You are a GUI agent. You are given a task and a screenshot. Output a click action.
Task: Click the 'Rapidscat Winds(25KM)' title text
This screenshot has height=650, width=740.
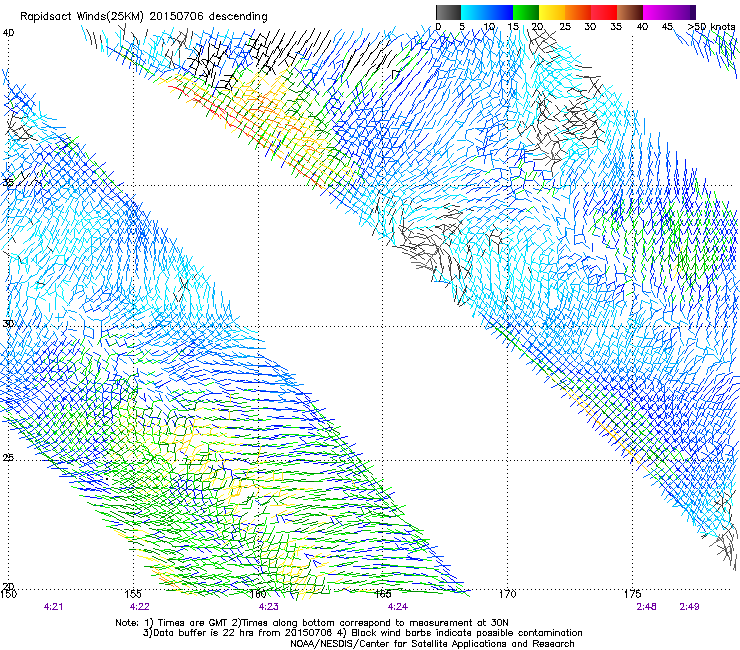pyautogui.click(x=81, y=17)
